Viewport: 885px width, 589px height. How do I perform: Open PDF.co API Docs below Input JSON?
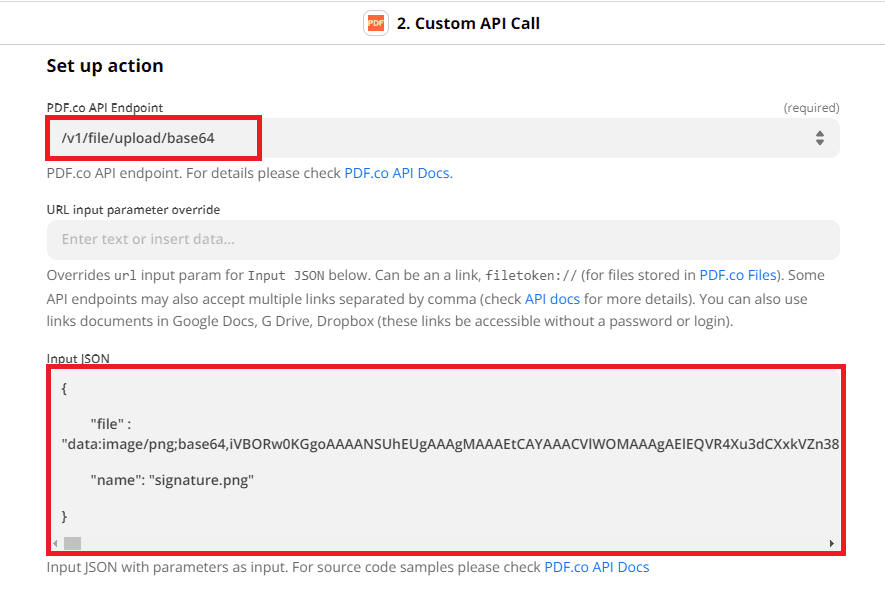597,567
